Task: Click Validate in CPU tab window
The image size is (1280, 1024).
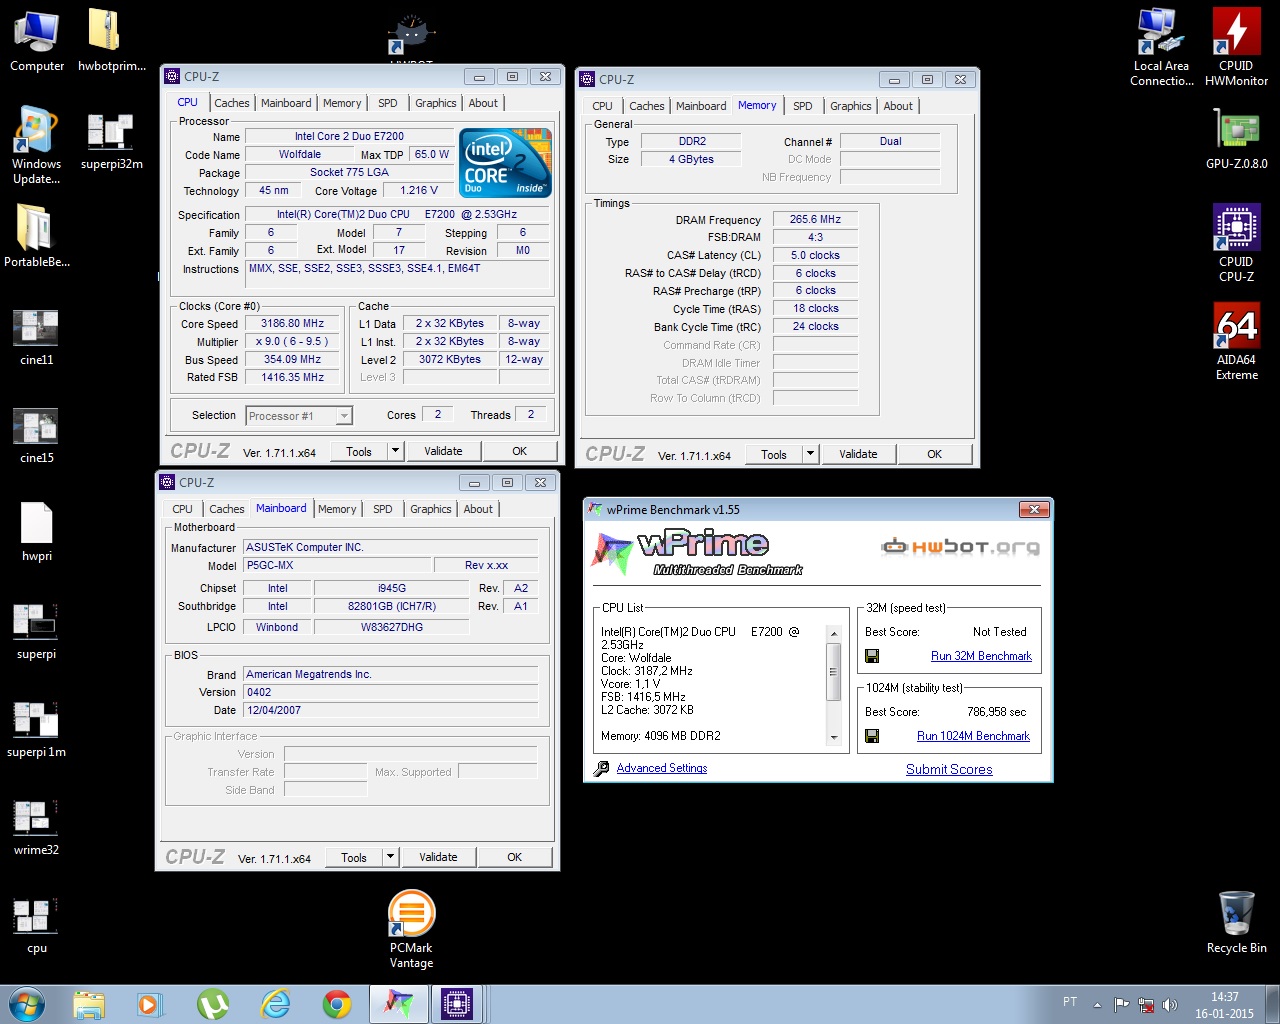Action: click(443, 451)
